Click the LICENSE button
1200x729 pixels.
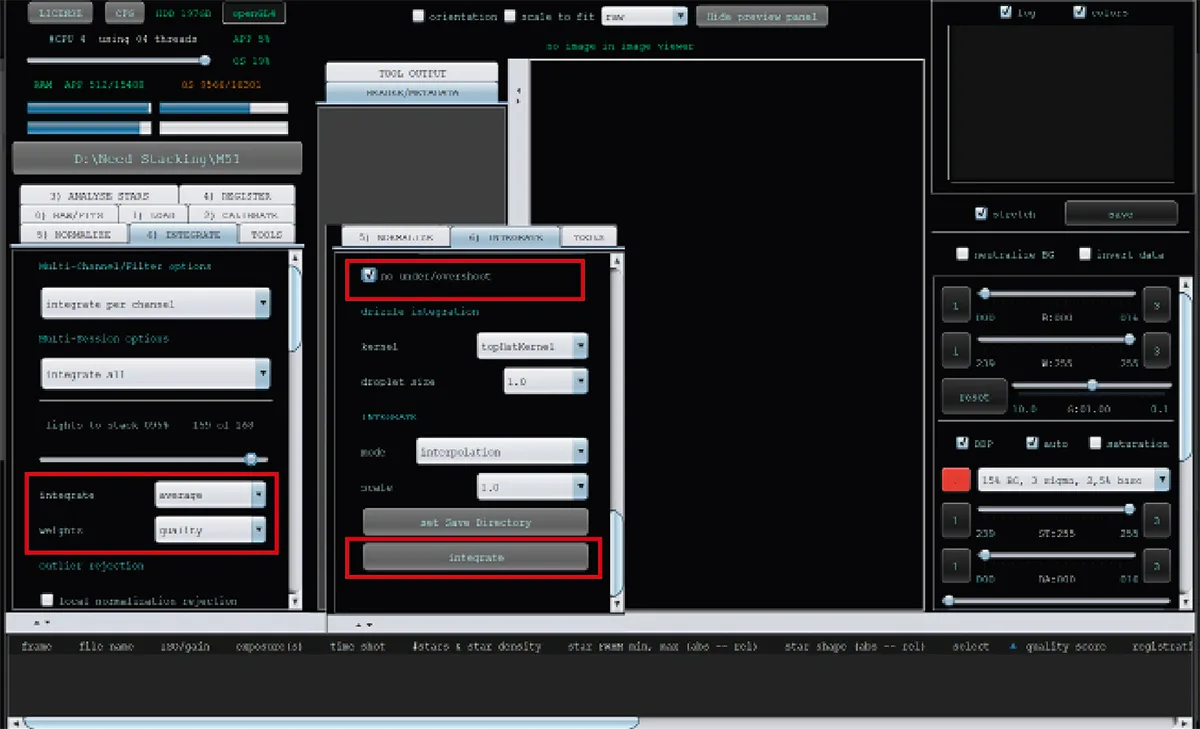(61, 14)
